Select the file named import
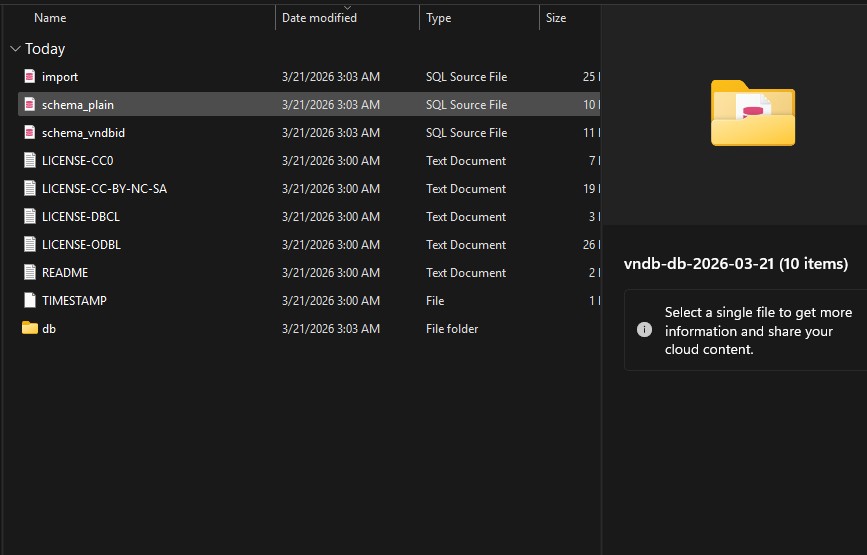 (60, 77)
